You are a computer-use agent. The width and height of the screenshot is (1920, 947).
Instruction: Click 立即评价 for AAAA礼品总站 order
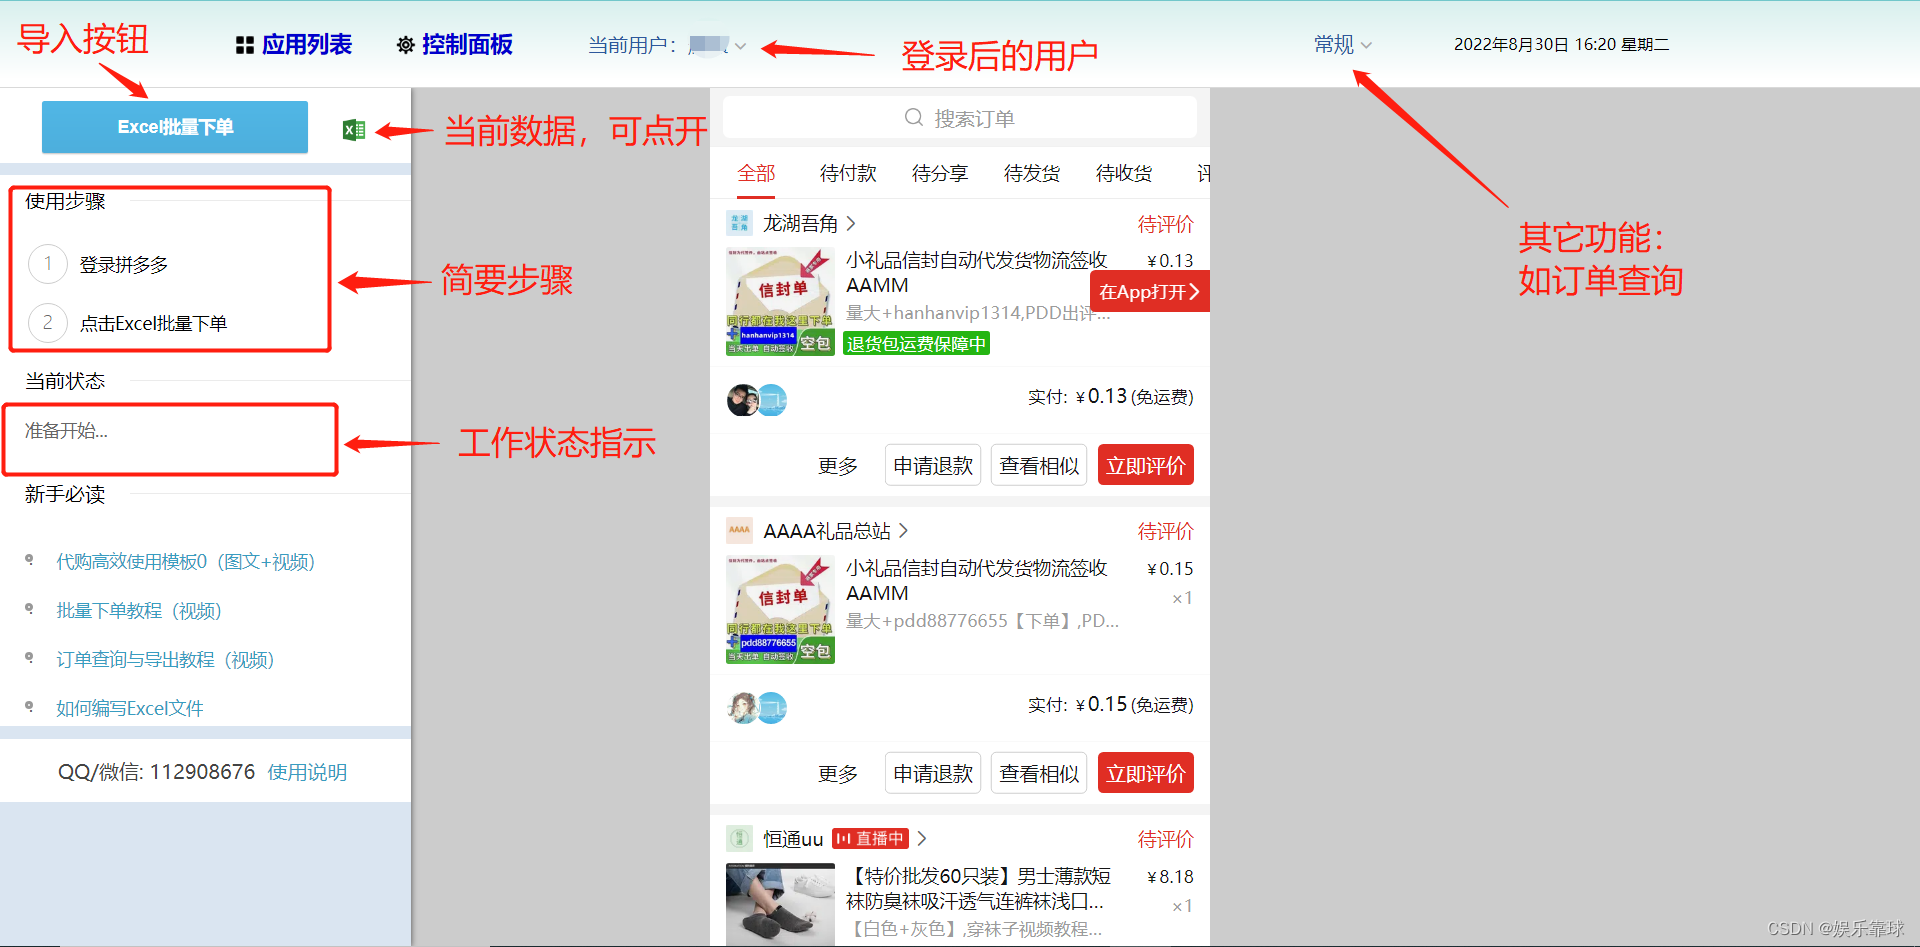[x=1146, y=773]
